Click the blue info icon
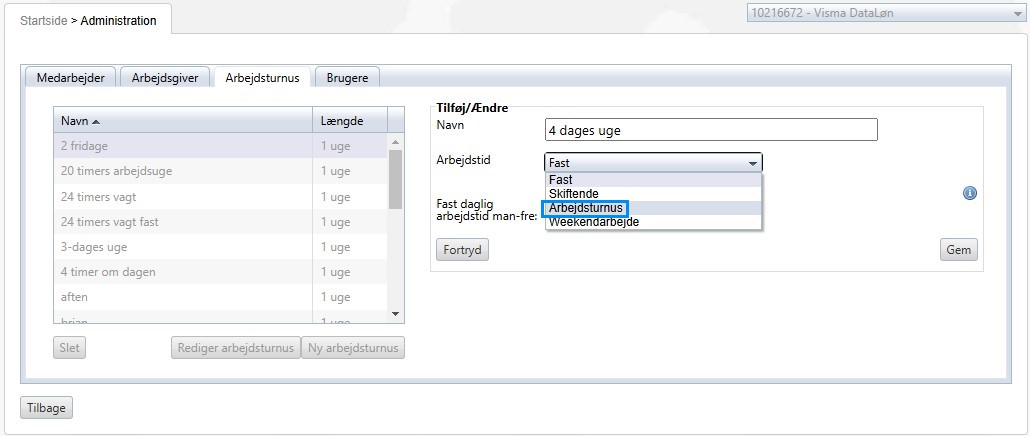1030x436 pixels. pyautogui.click(x=969, y=194)
